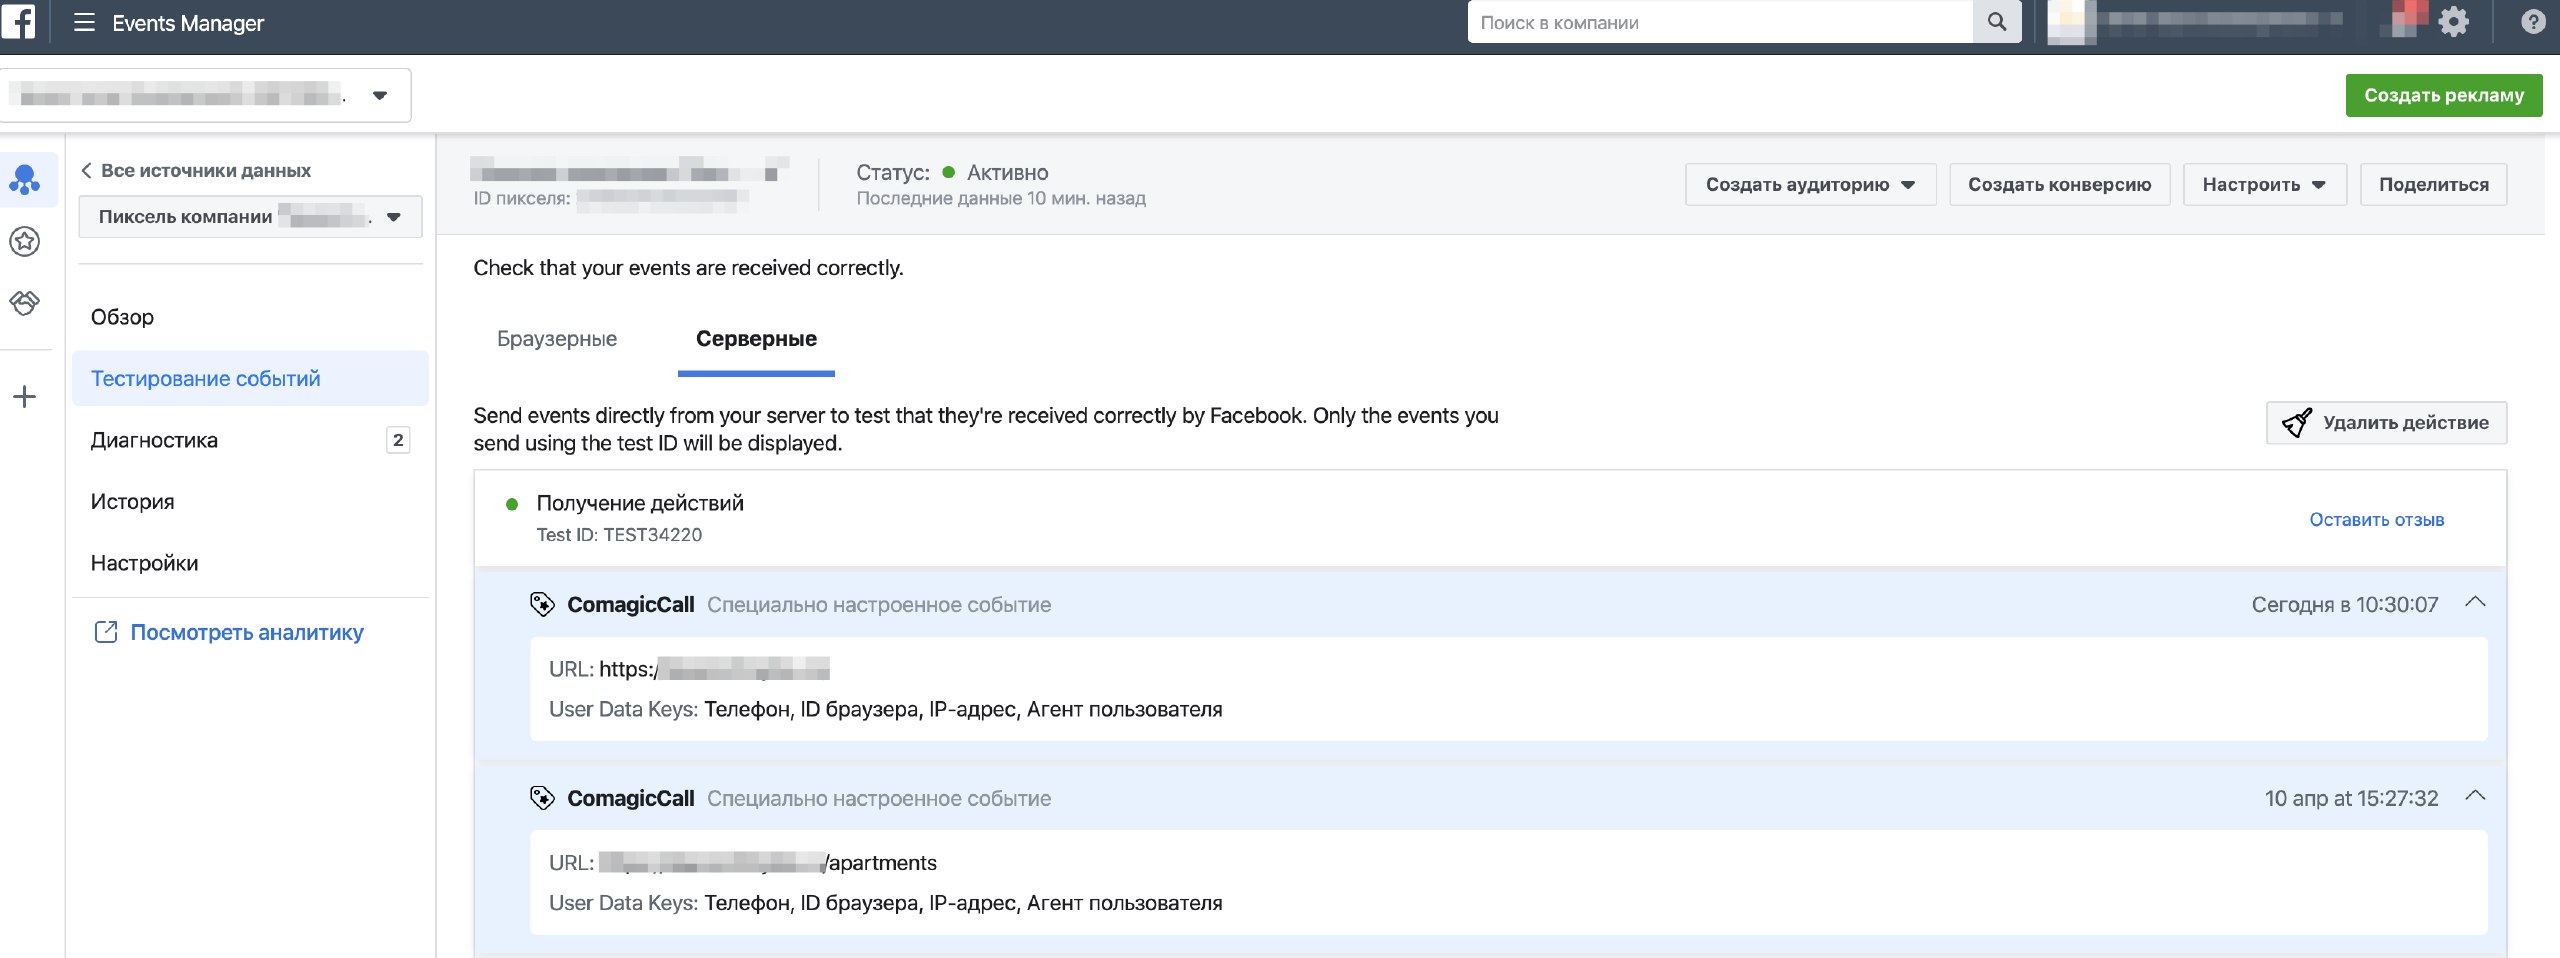Screen dimensions: 2560x958
Task: Open the История section
Action: (132, 501)
